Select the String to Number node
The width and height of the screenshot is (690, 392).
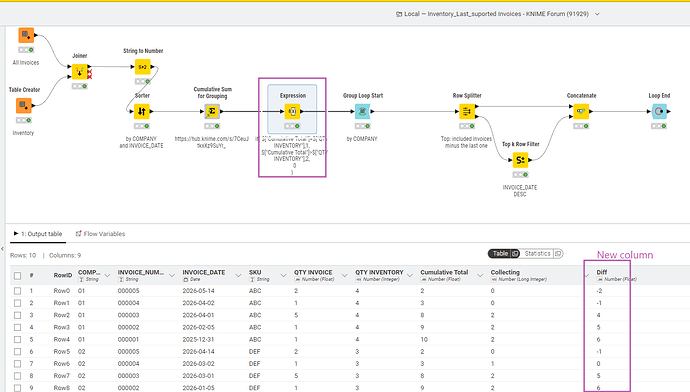(143, 67)
